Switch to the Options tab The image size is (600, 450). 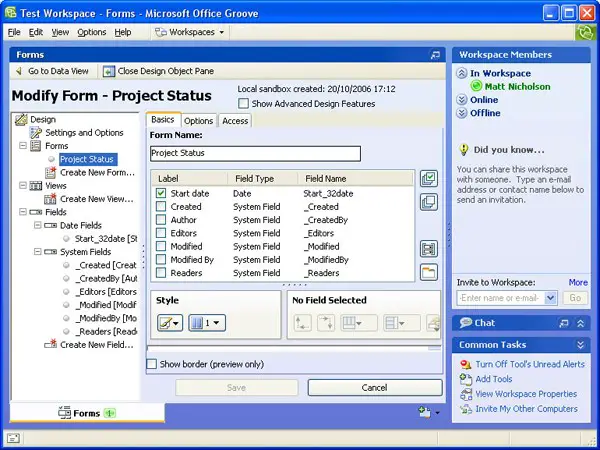tap(198, 121)
